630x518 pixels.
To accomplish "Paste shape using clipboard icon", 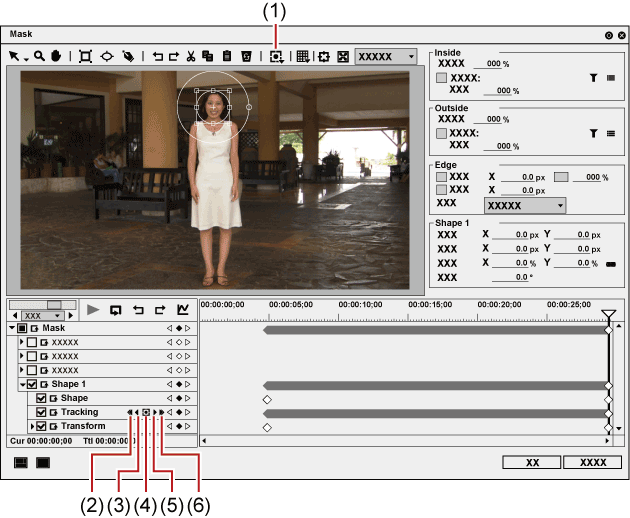I will tap(227, 56).
